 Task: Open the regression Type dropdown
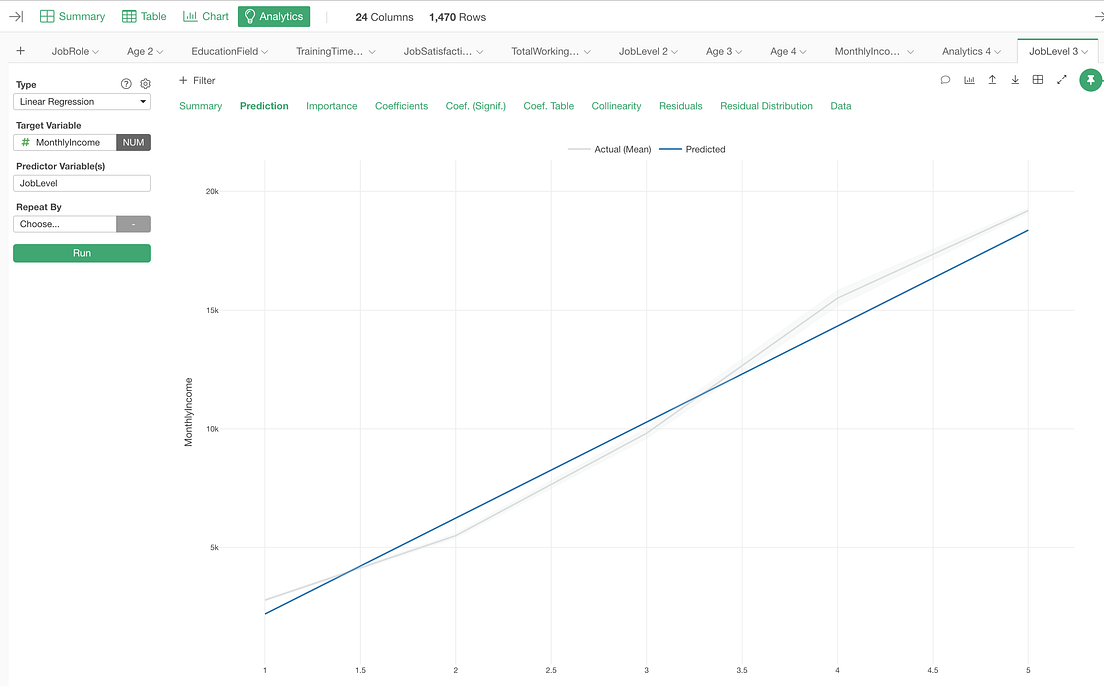81,101
